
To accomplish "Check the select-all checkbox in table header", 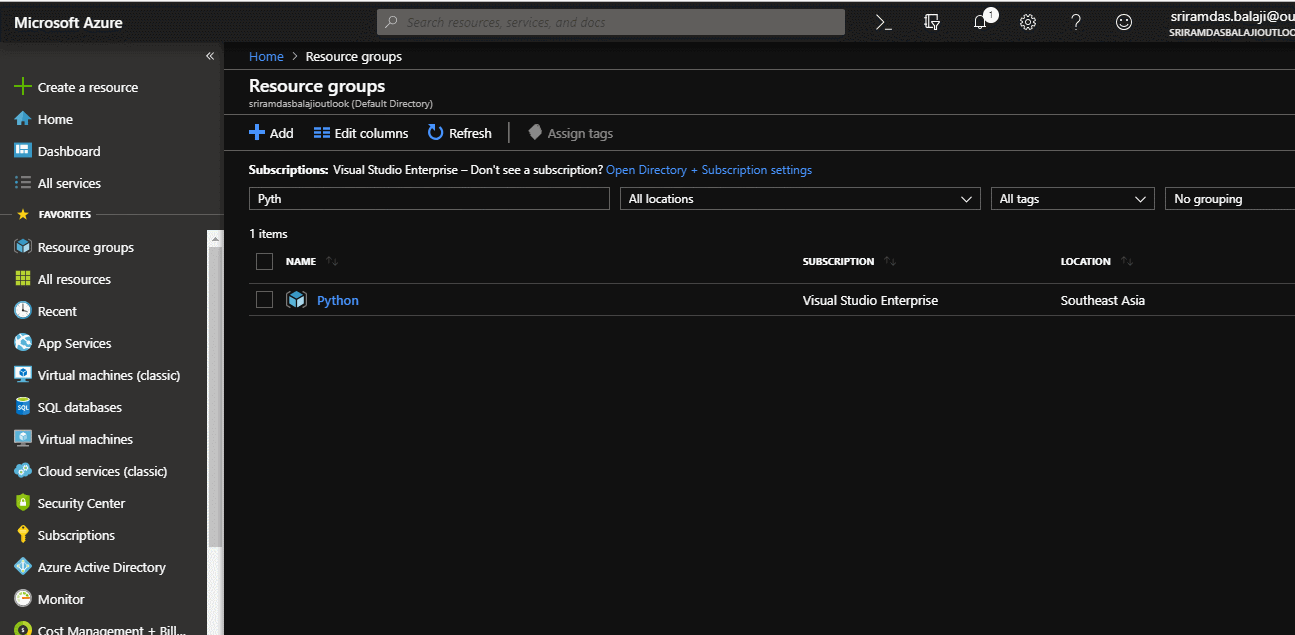I will (x=264, y=261).
